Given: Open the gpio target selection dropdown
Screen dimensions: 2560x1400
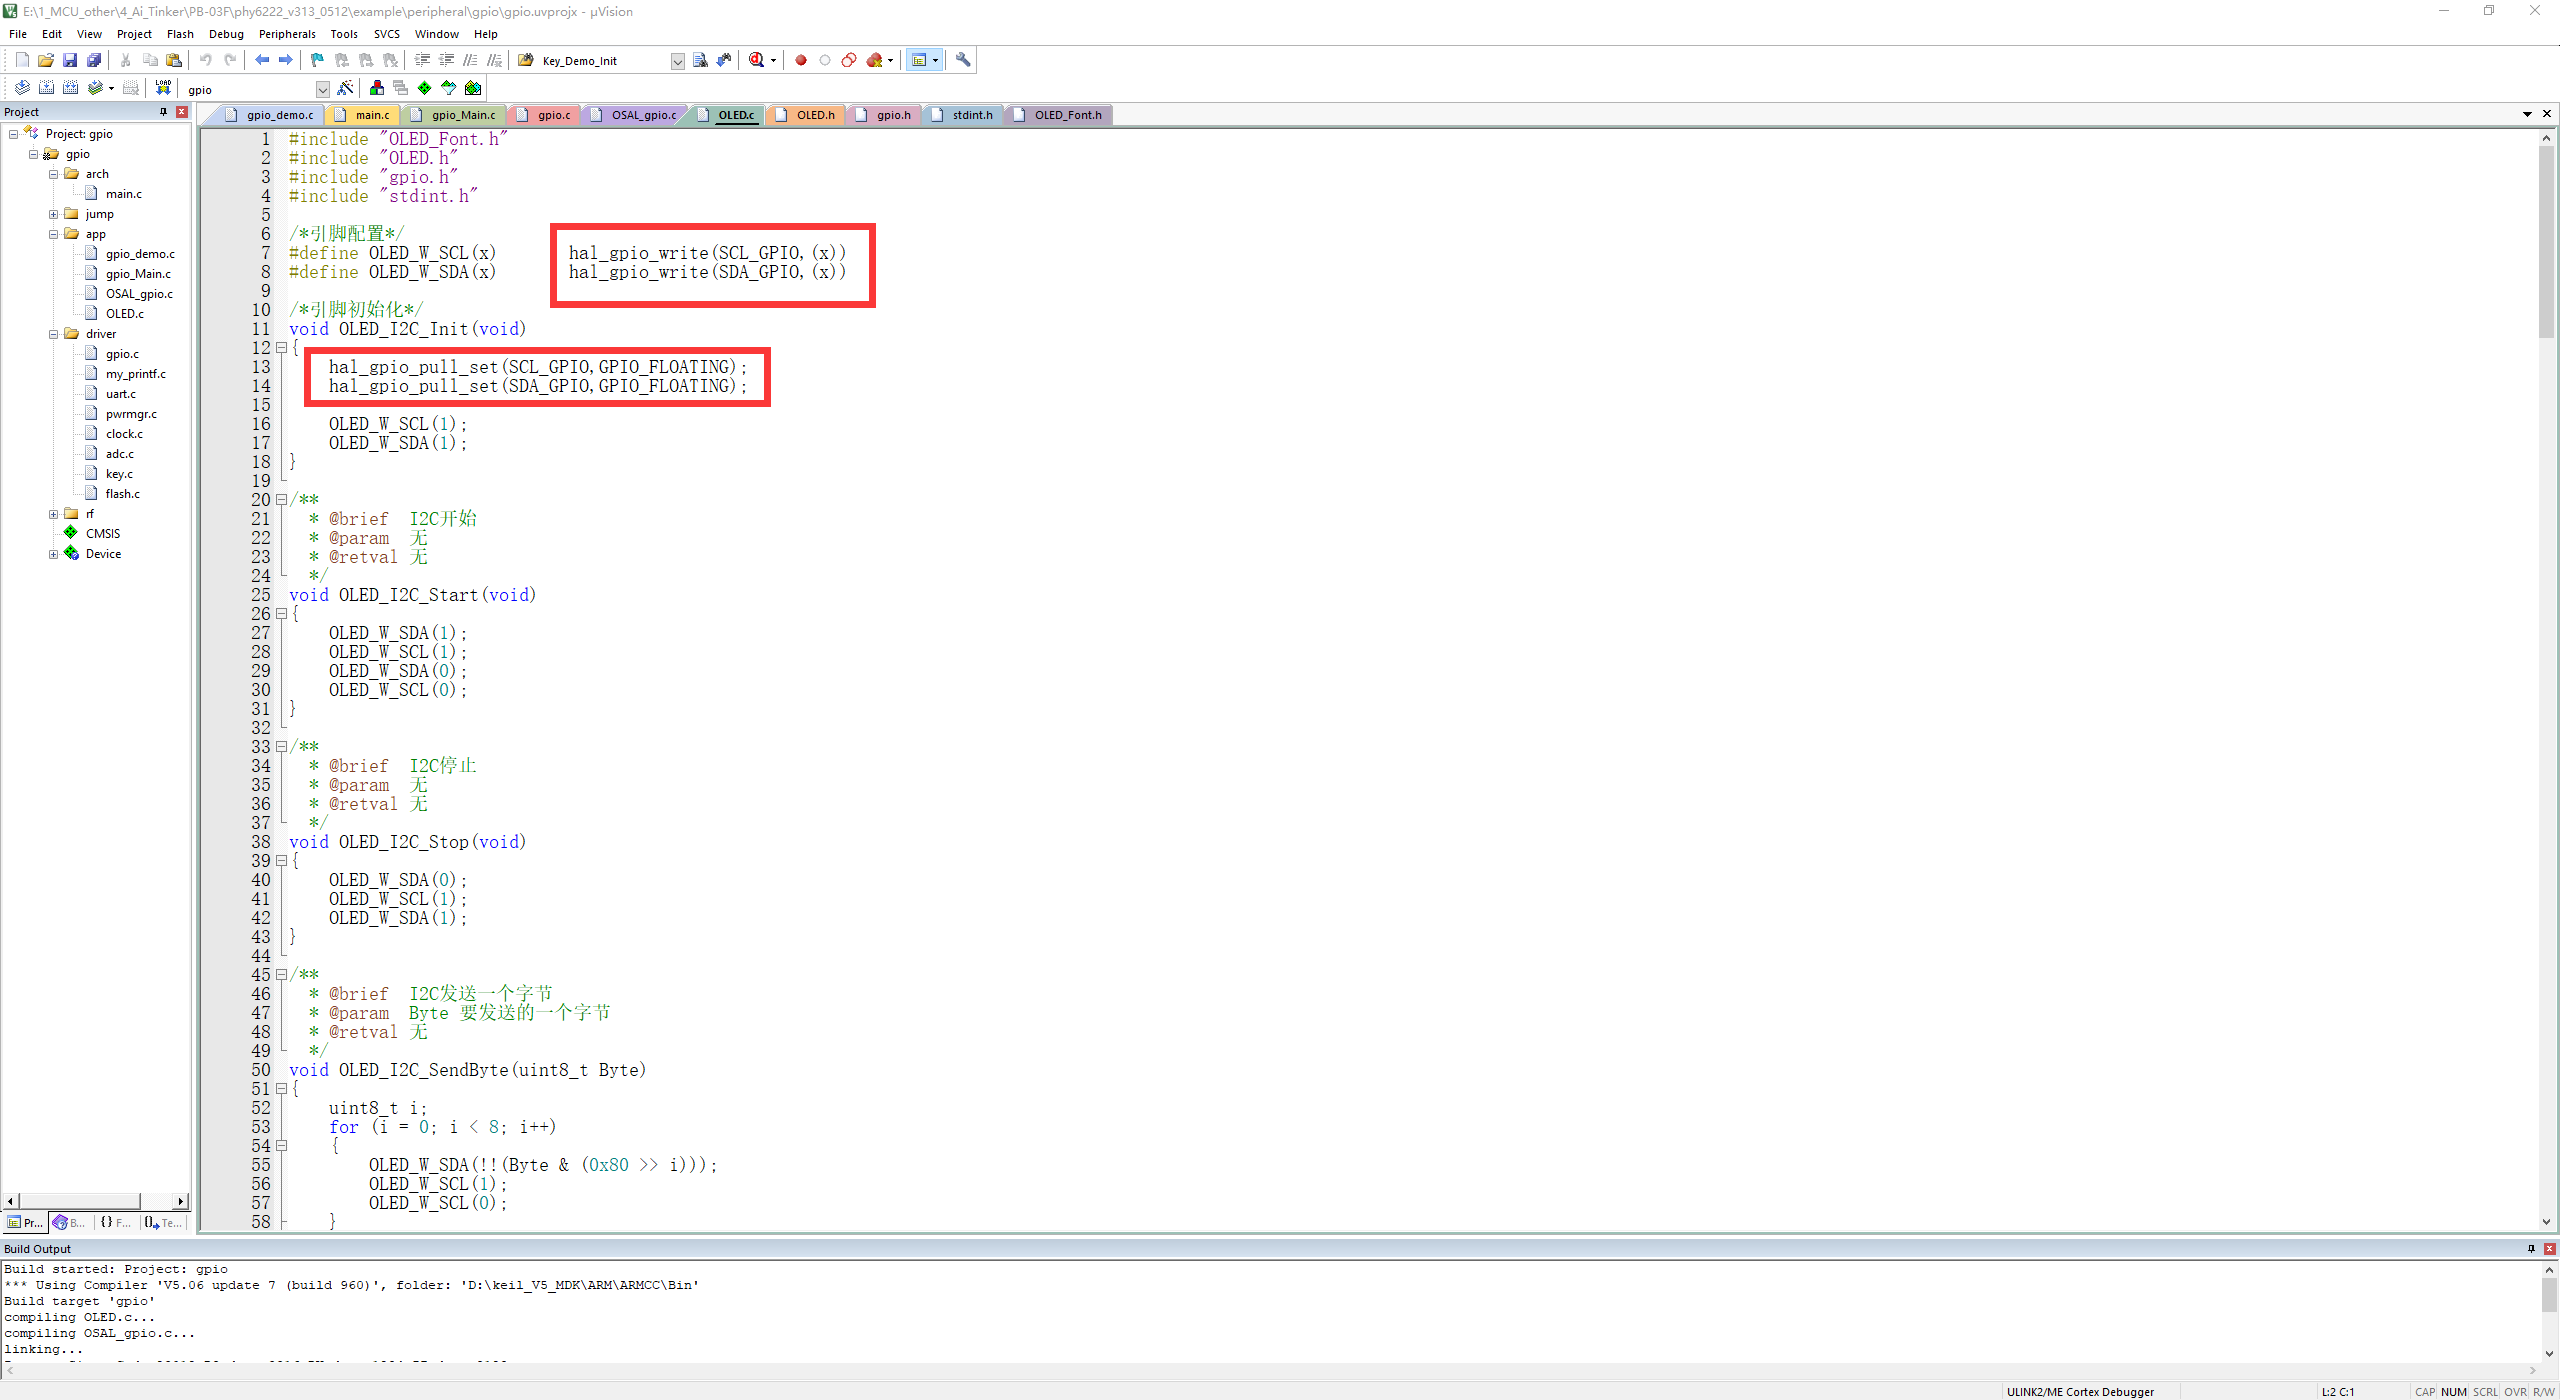Looking at the screenshot, I should point(322,89).
